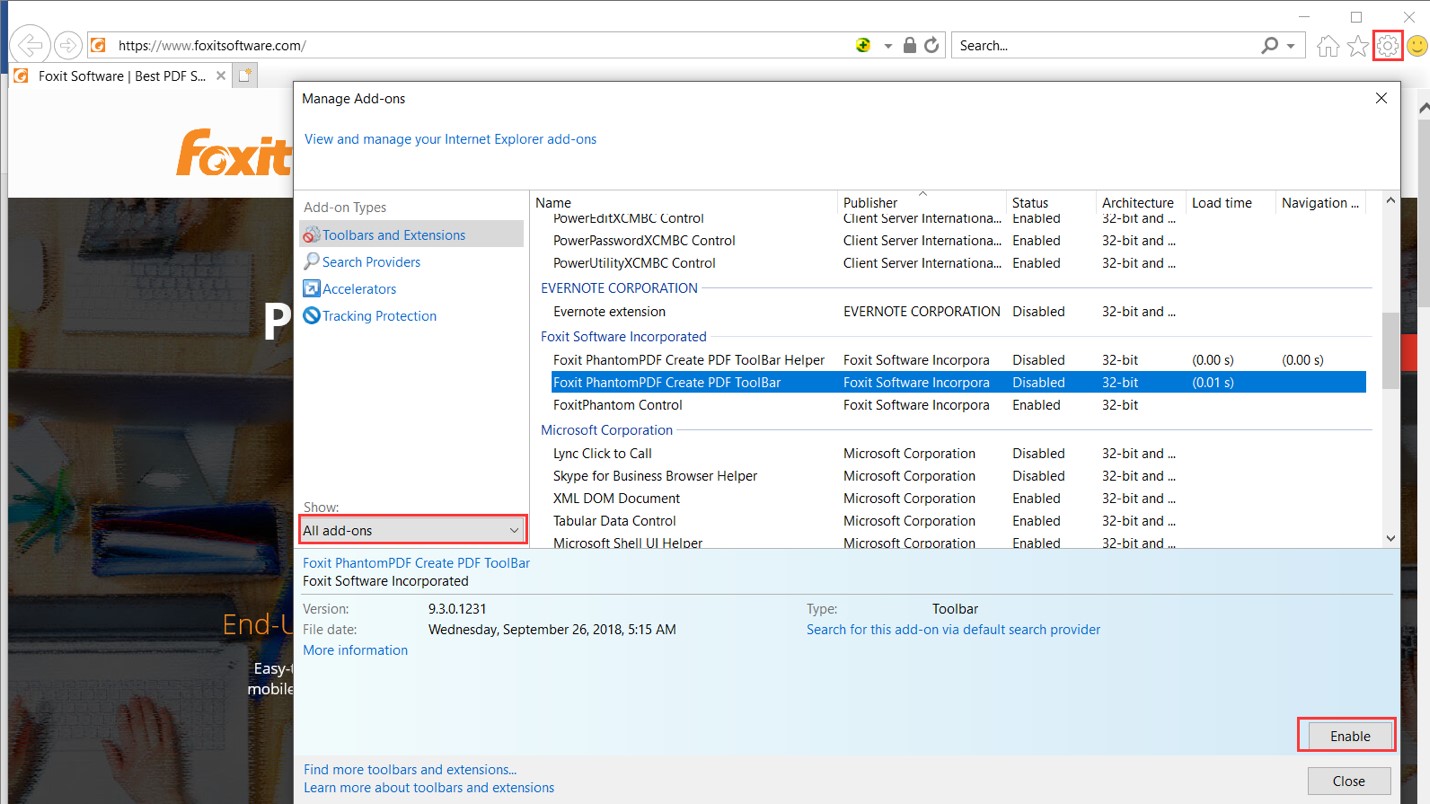The height and width of the screenshot is (804, 1430).
Task: Click the security padlock icon in address bar
Action: tap(909, 45)
